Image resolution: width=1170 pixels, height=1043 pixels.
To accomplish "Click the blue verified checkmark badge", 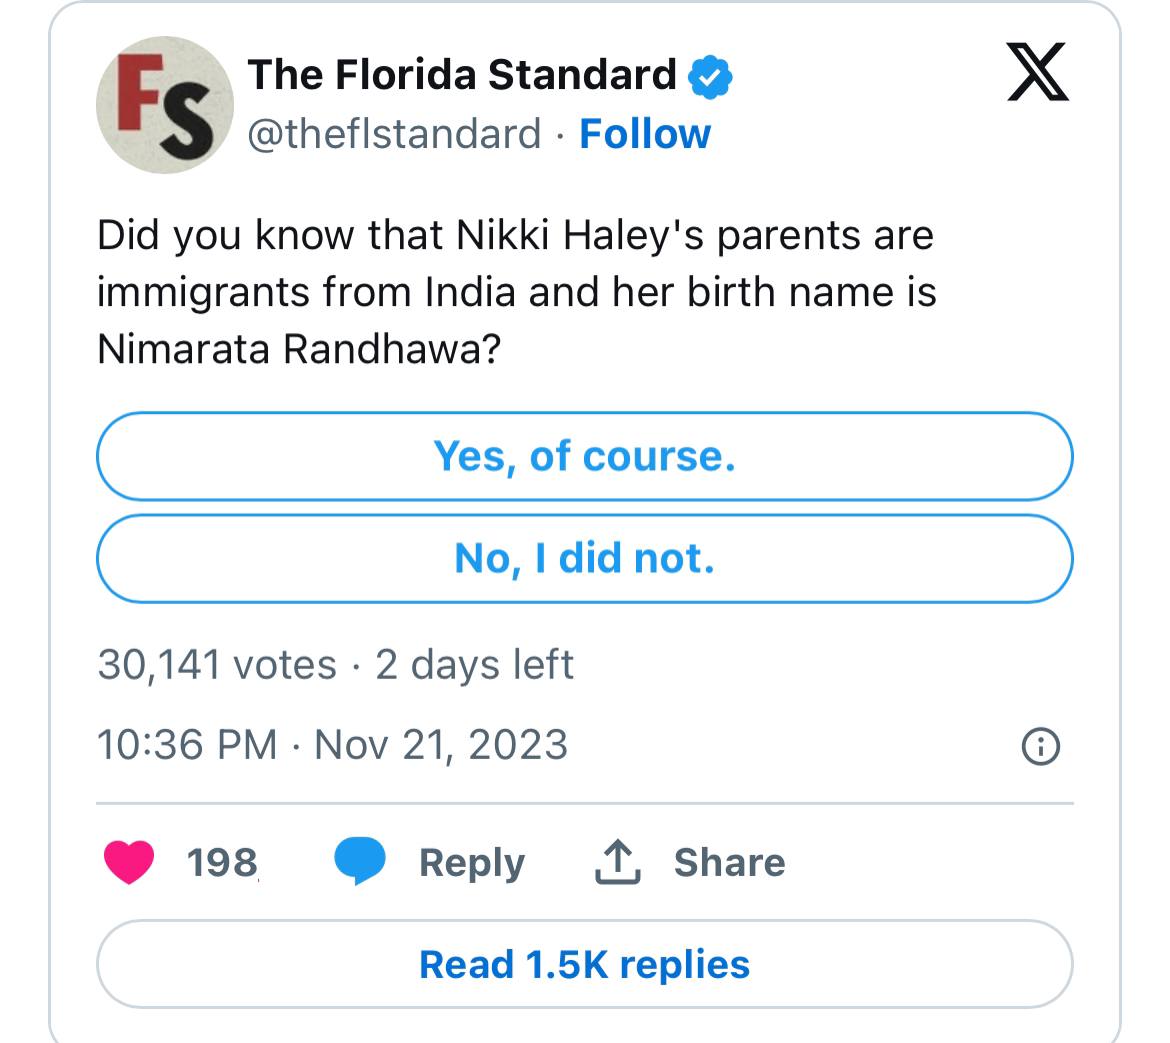I will click(x=712, y=76).
